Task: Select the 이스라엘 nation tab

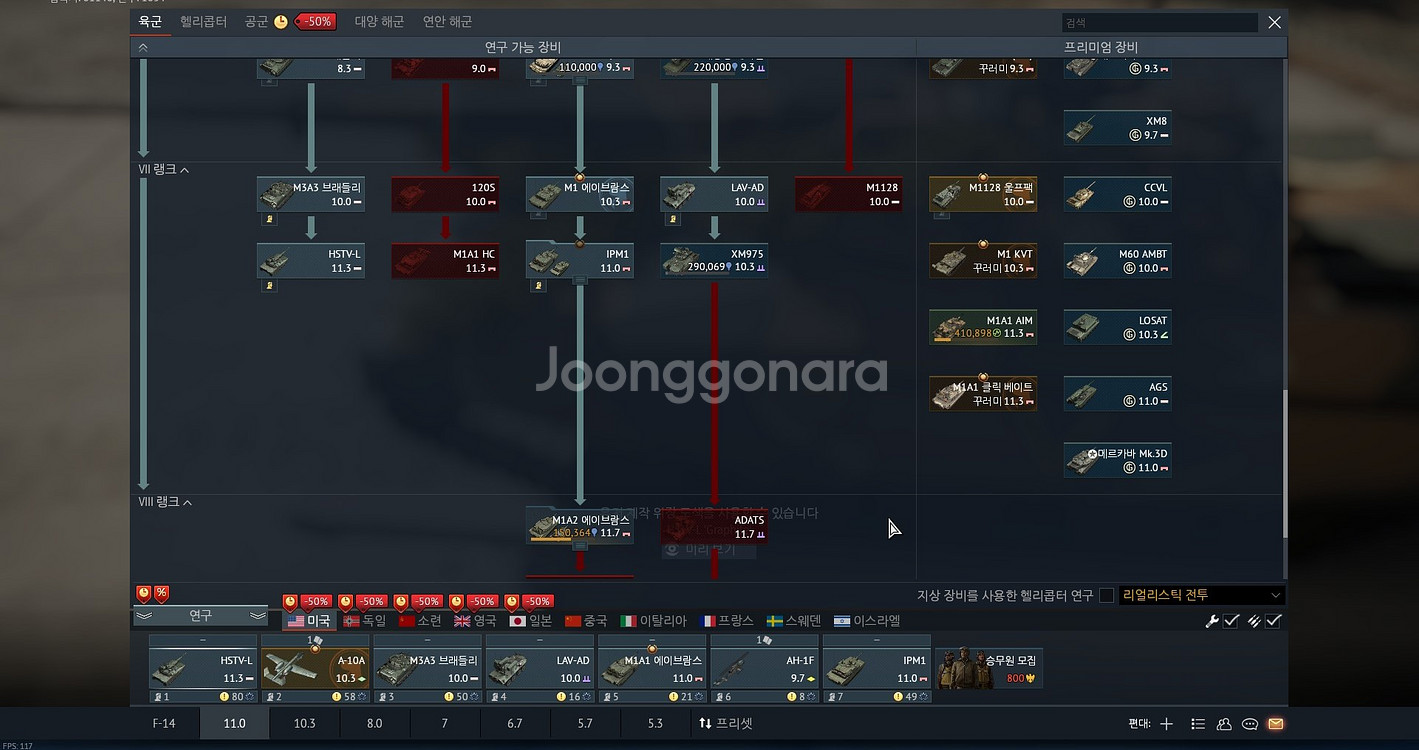Action: pos(867,621)
